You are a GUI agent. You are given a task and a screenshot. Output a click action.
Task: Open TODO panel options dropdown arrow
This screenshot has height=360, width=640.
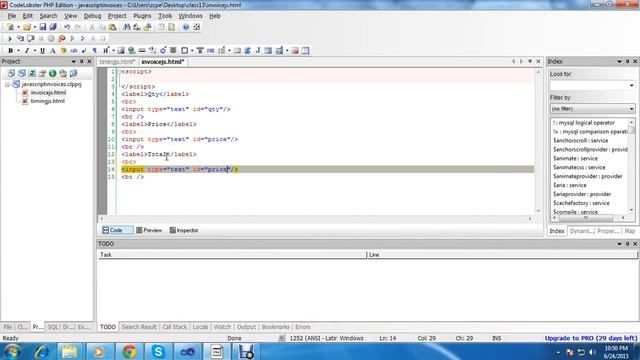point(619,244)
